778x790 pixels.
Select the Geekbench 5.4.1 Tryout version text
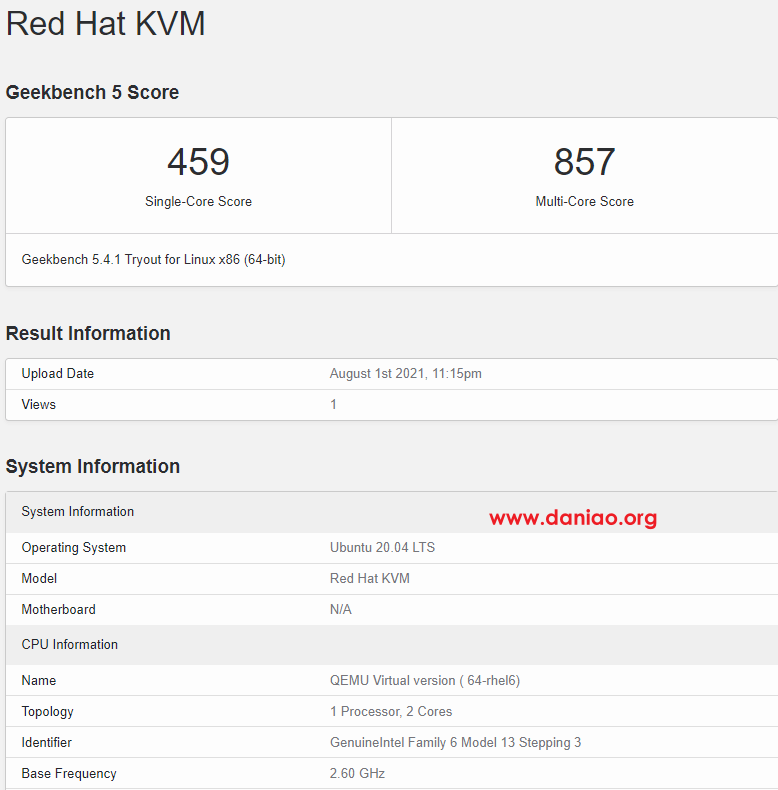point(154,259)
